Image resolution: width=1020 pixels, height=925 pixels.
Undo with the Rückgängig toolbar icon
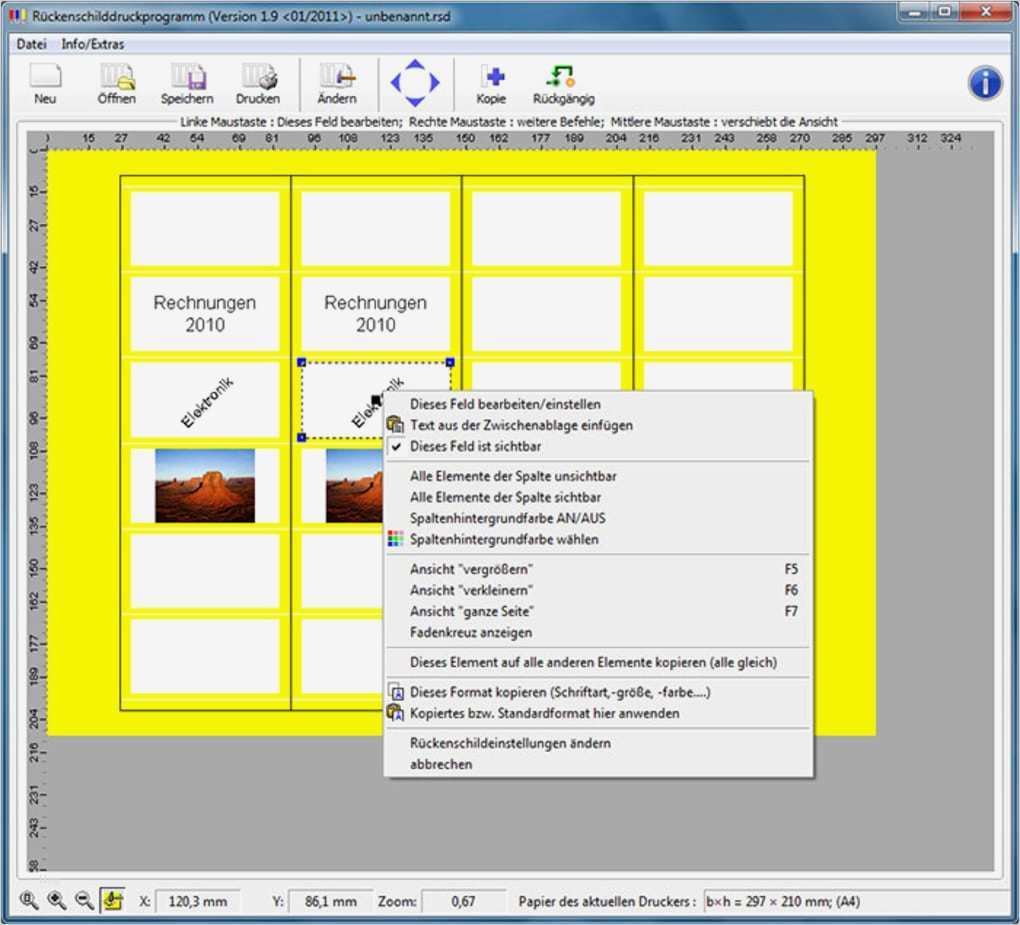coord(563,80)
